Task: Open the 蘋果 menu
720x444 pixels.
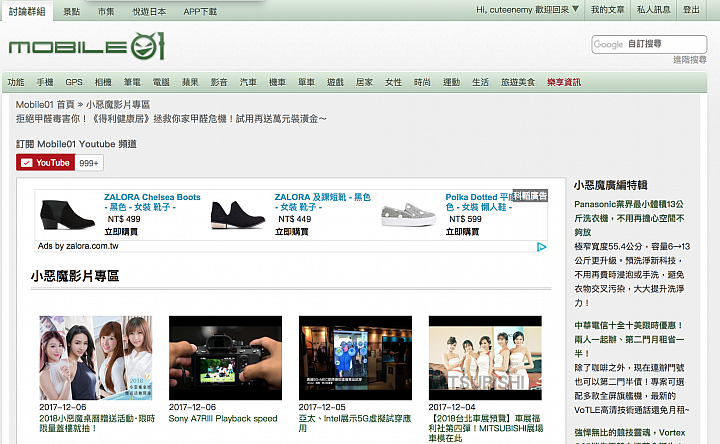Action: tap(190, 82)
